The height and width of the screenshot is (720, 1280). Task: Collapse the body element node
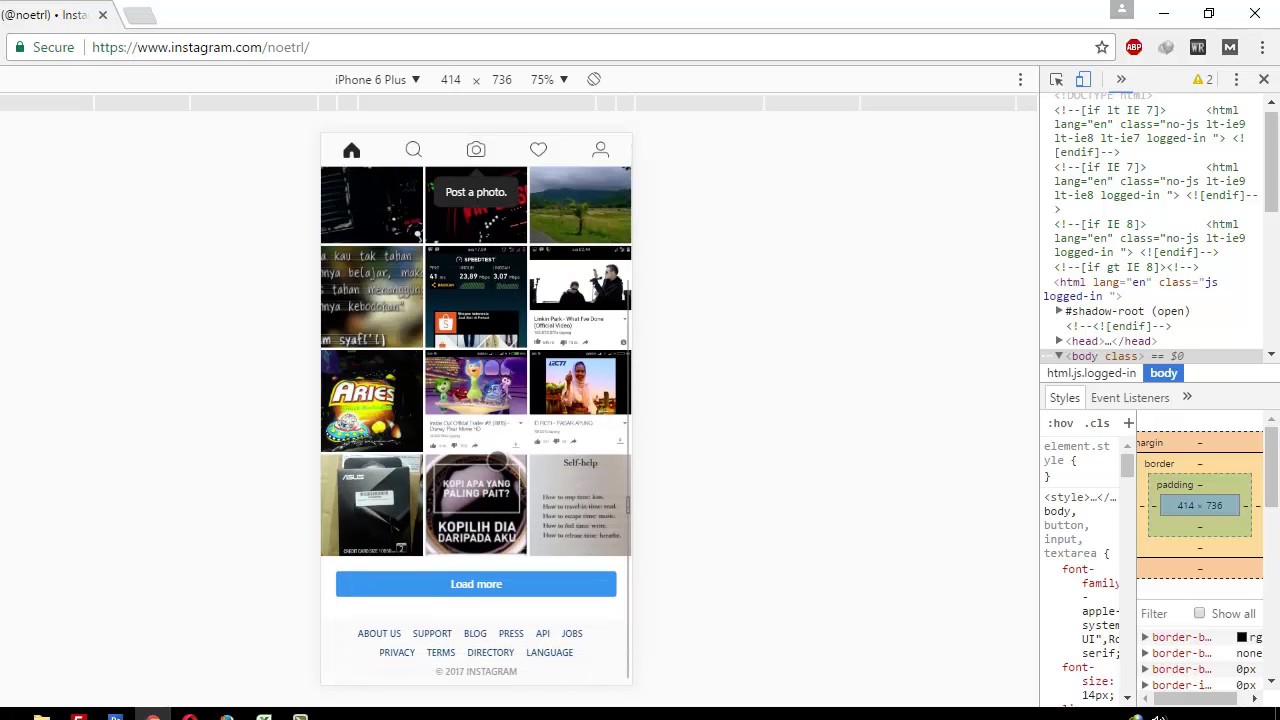[x=1059, y=356]
